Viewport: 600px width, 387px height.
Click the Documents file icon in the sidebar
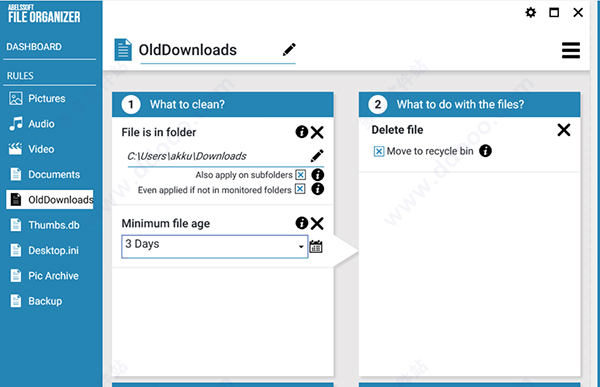(16, 174)
